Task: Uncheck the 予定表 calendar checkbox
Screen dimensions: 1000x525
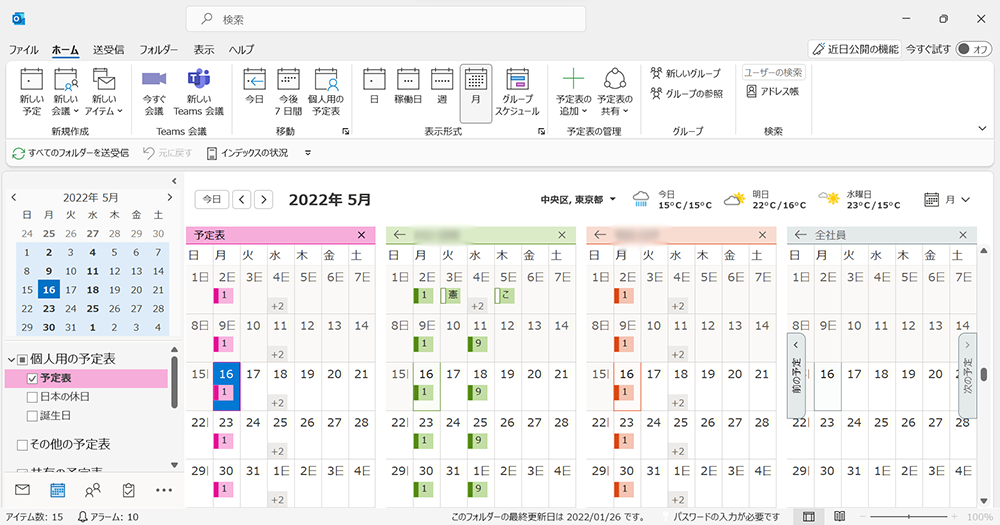Action: pyautogui.click(x=32, y=379)
